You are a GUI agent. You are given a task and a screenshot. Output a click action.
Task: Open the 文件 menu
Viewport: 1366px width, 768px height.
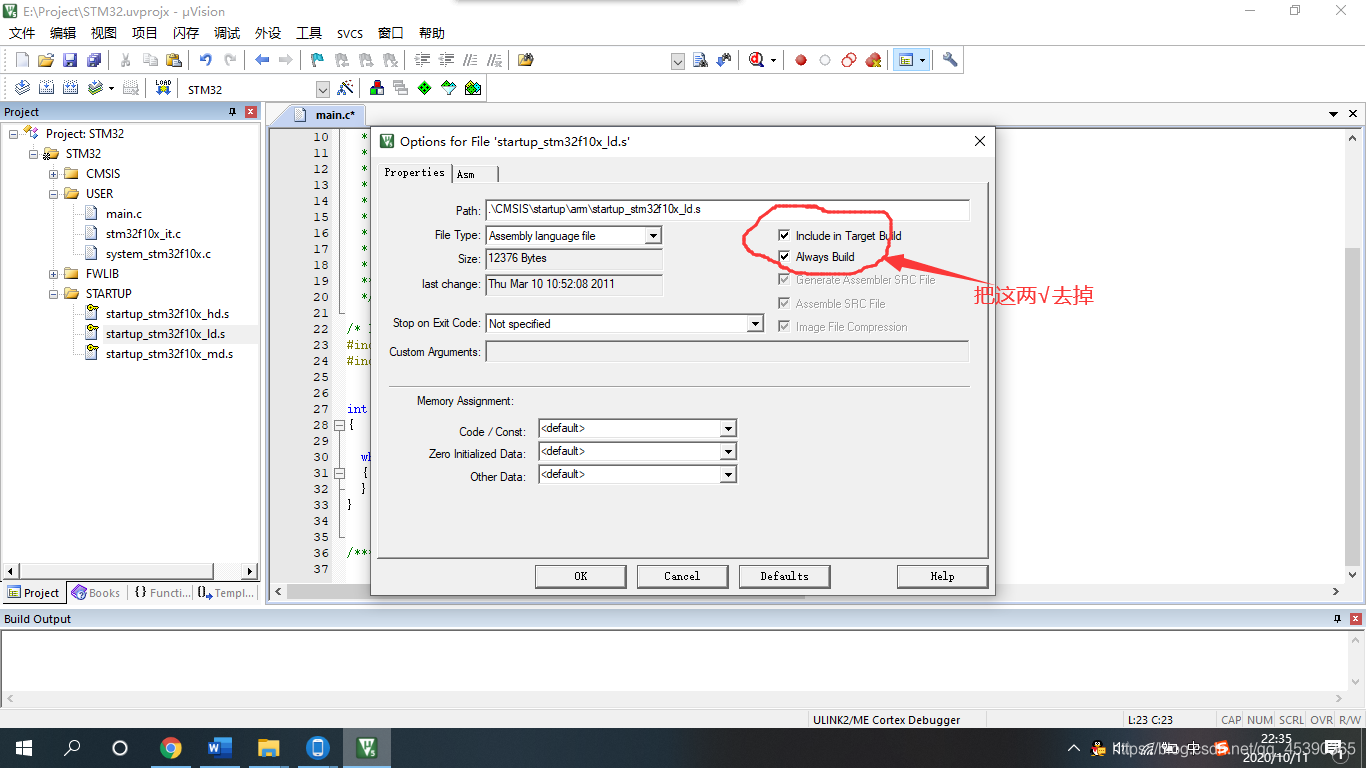coord(22,33)
